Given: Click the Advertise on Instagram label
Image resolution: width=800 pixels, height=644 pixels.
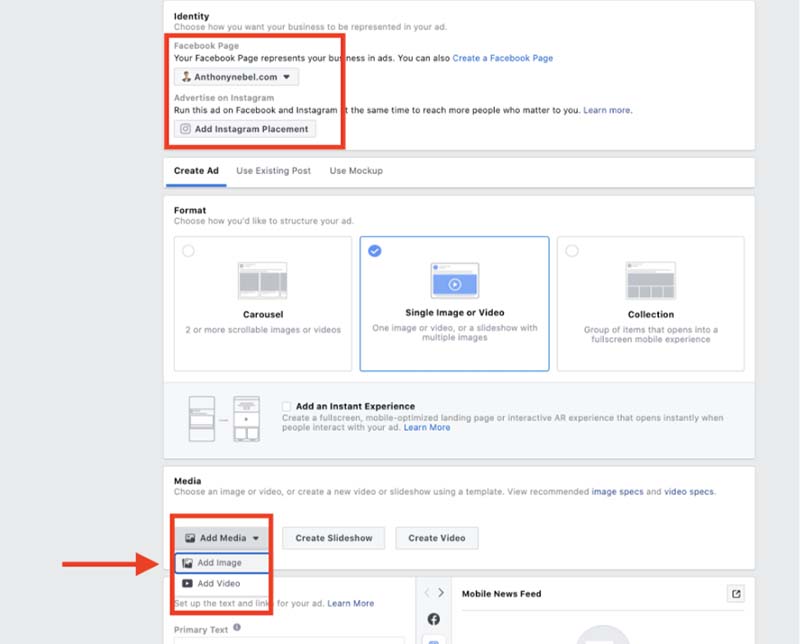Looking at the screenshot, I should [224, 98].
